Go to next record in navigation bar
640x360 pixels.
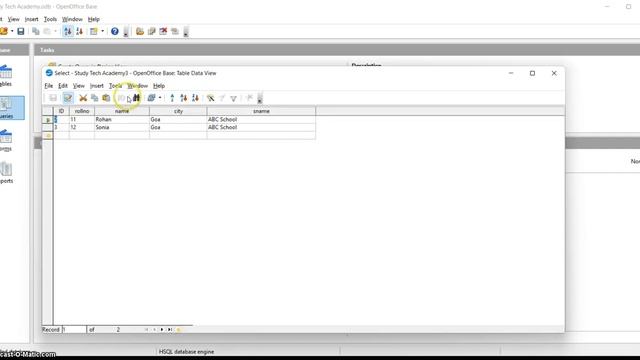[x=162, y=329]
